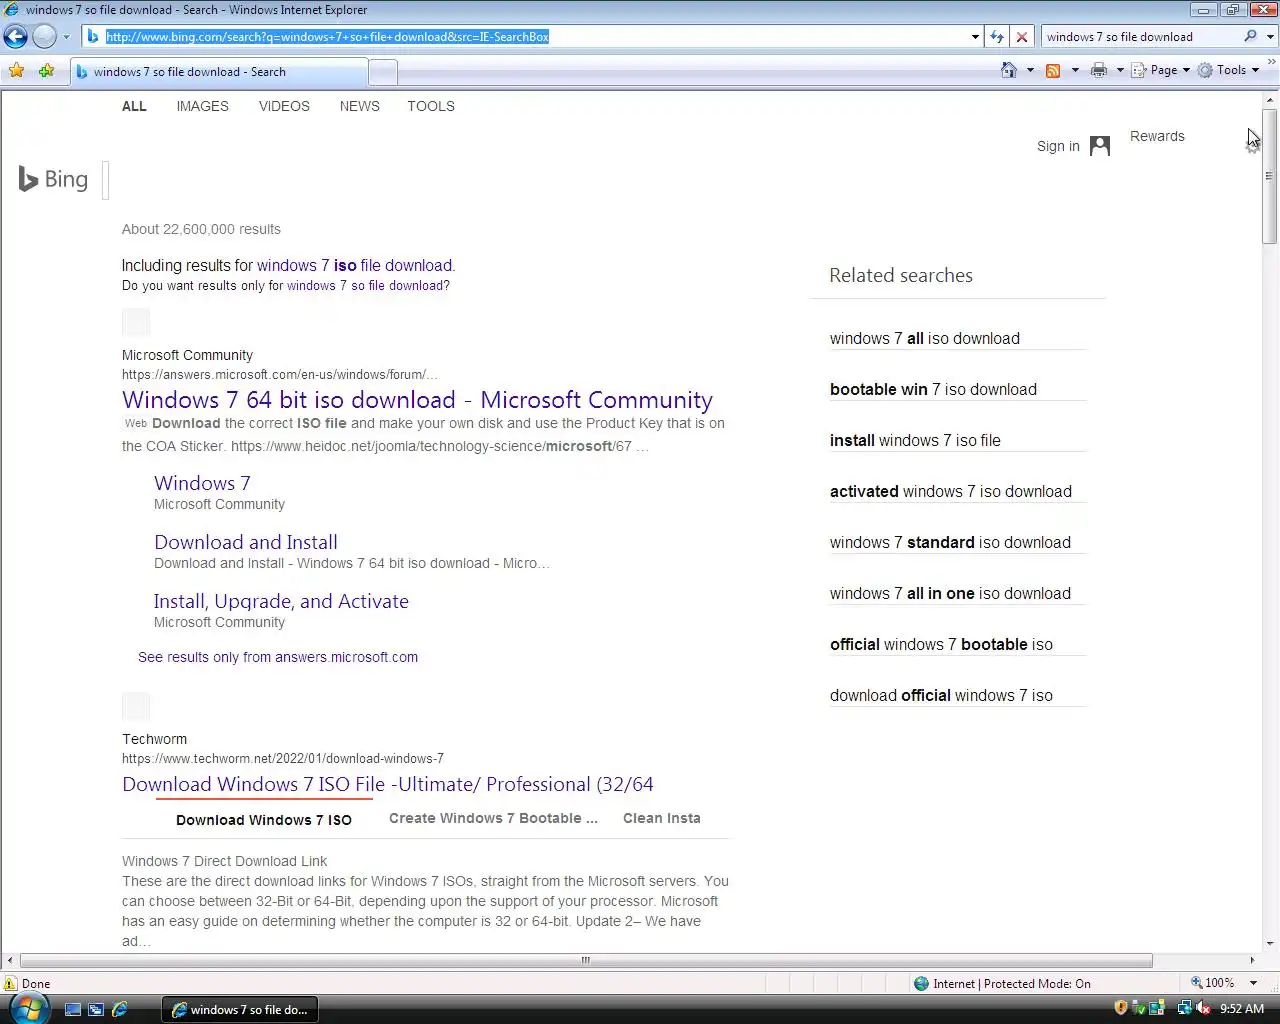
Task: Click the search magnifier icon in IE search box
Action: [1250, 36]
